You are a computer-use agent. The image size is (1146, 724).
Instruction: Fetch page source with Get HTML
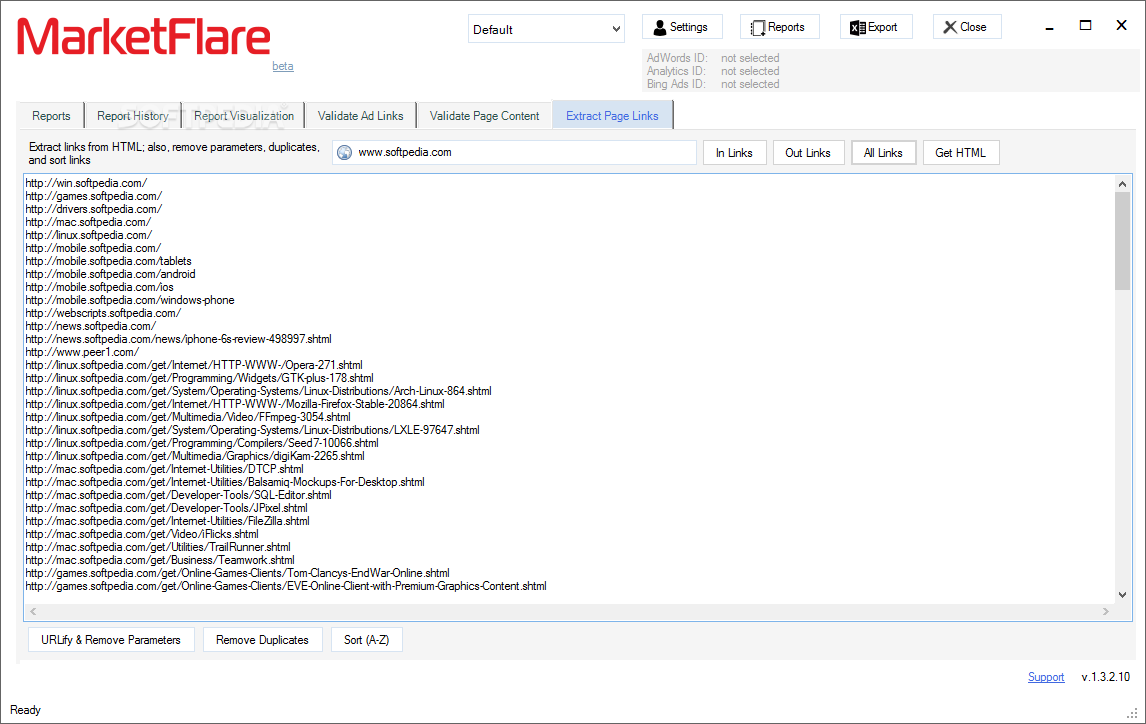tap(960, 153)
